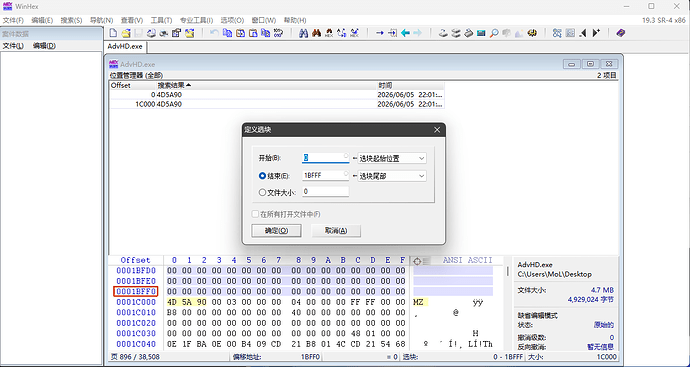Viewport: 690px width, 367px height.
Task: Click the crosshair icon beside ANSI ASCII
Action: pyautogui.click(x=417, y=261)
